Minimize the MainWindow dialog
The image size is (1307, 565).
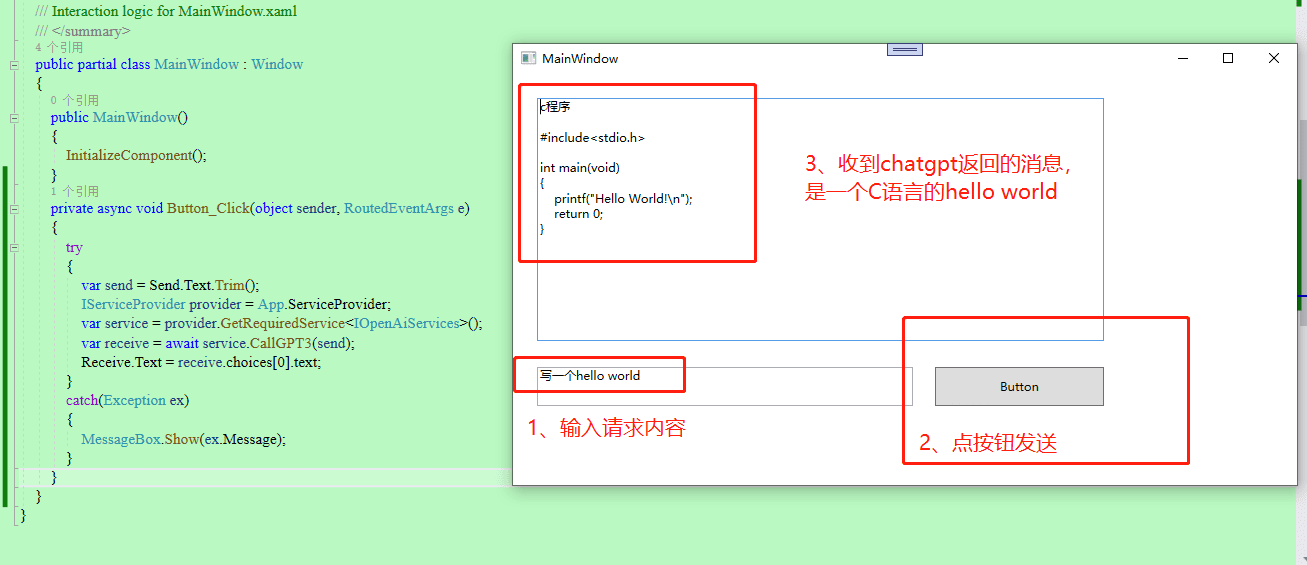coord(1182,58)
